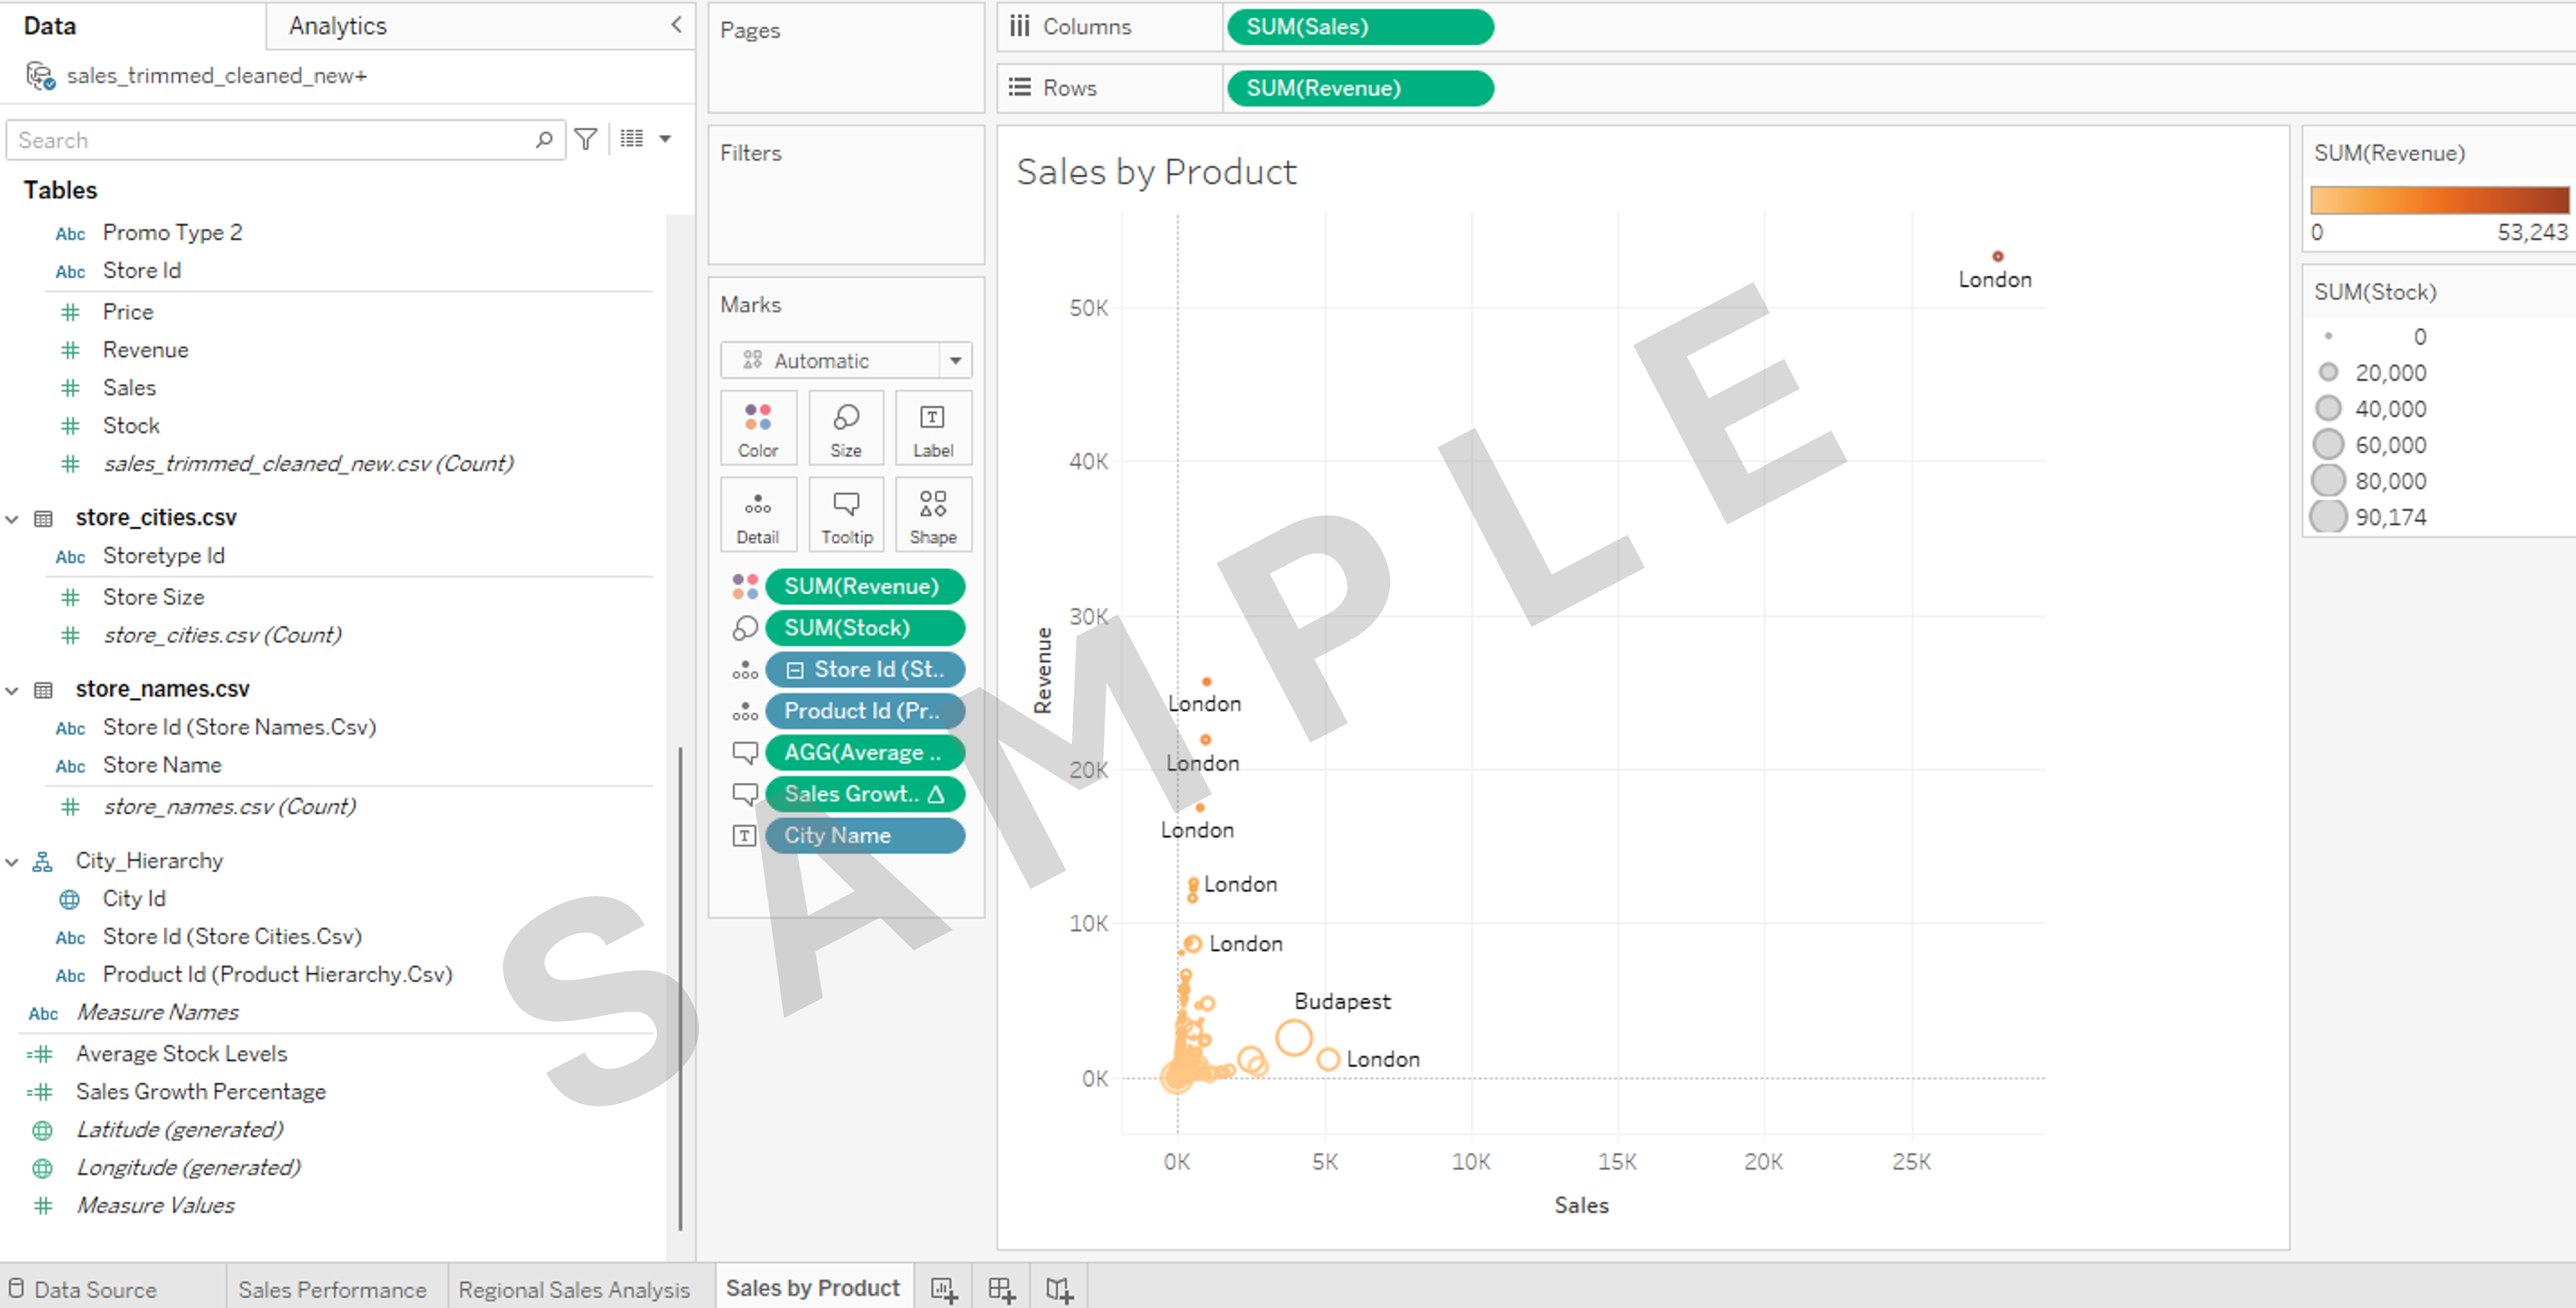This screenshot has width=2576, height=1308.
Task: Click the Shape icon in the Marks card
Action: click(932, 514)
